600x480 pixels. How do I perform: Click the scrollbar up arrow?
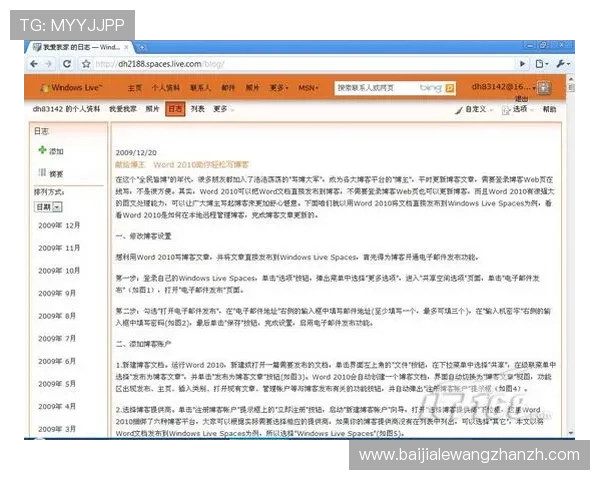click(x=571, y=79)
